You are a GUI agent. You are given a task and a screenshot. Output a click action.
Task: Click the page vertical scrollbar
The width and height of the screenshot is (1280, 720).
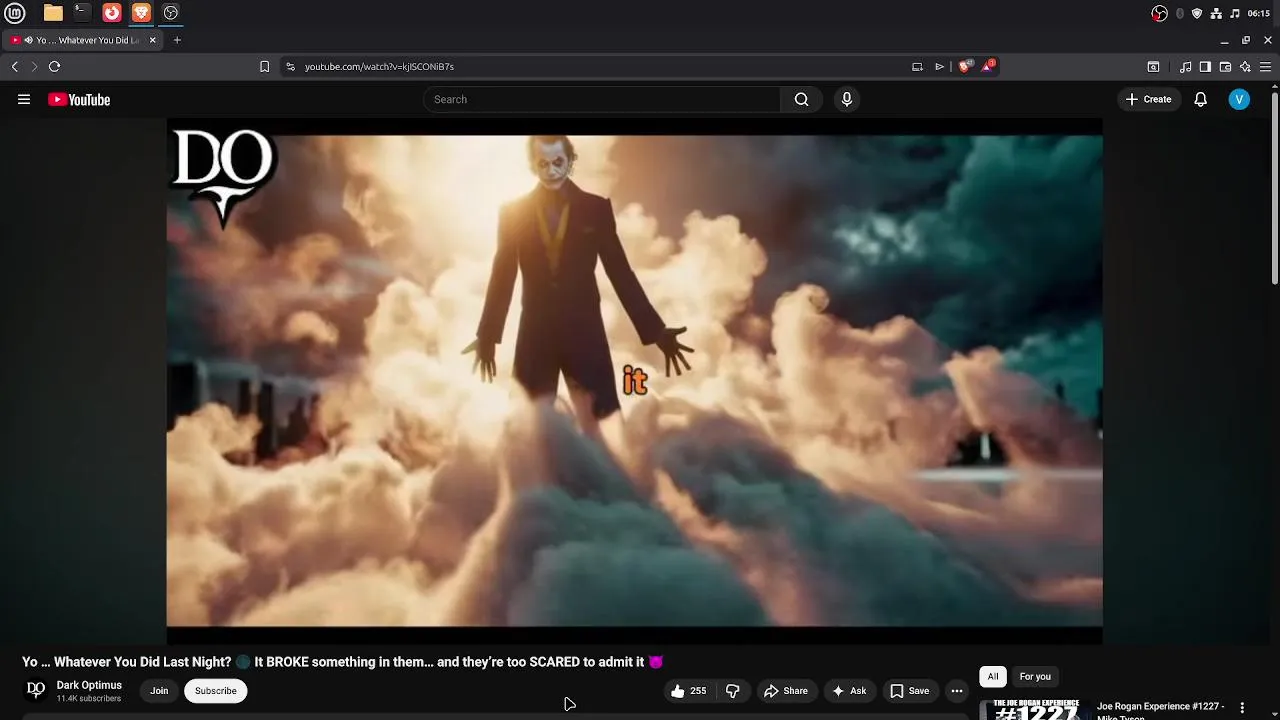click(x=1275, y=190)
